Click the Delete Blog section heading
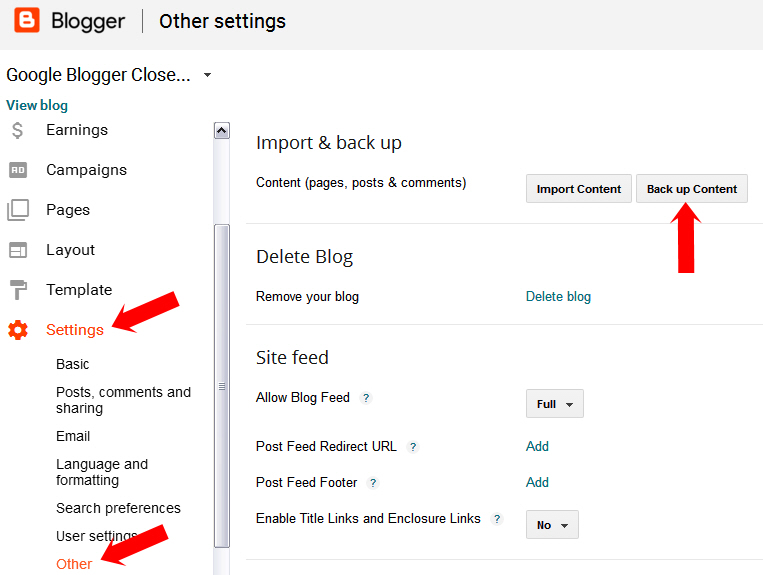 (x=305, y=256)
